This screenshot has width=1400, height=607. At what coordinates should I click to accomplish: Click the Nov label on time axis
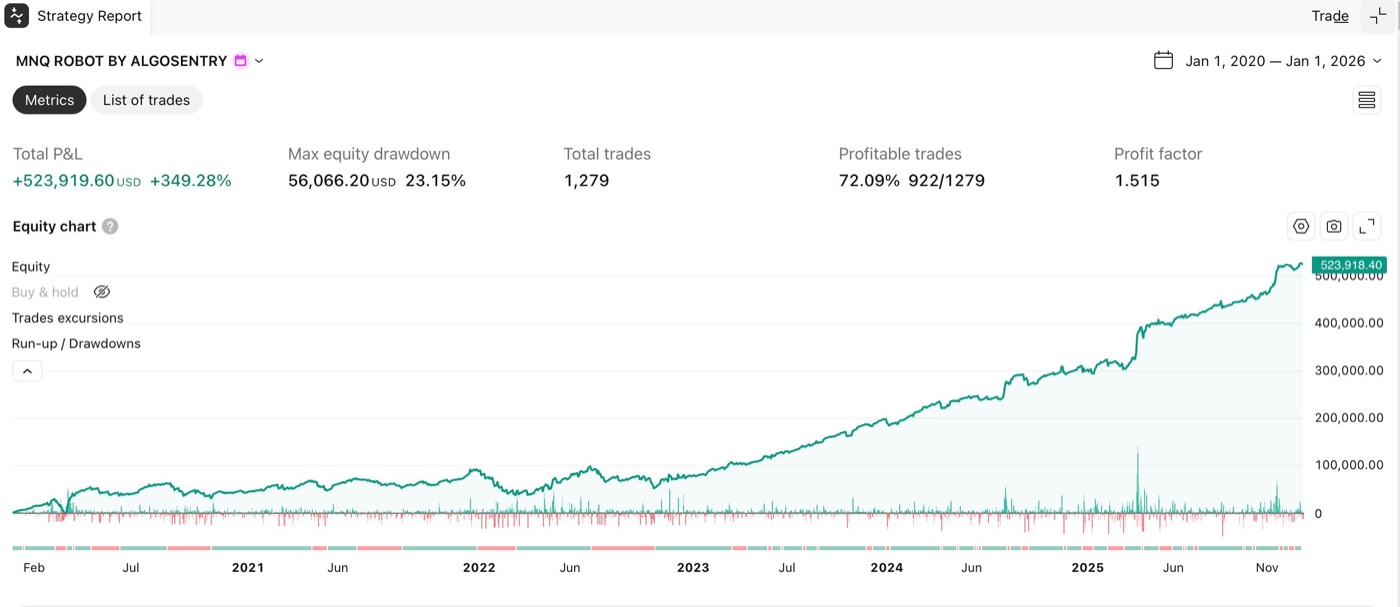click(x=1267, y=568)
